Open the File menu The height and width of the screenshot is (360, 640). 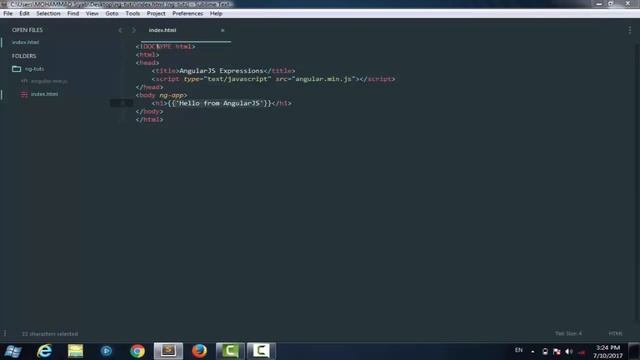click(8, 13)
